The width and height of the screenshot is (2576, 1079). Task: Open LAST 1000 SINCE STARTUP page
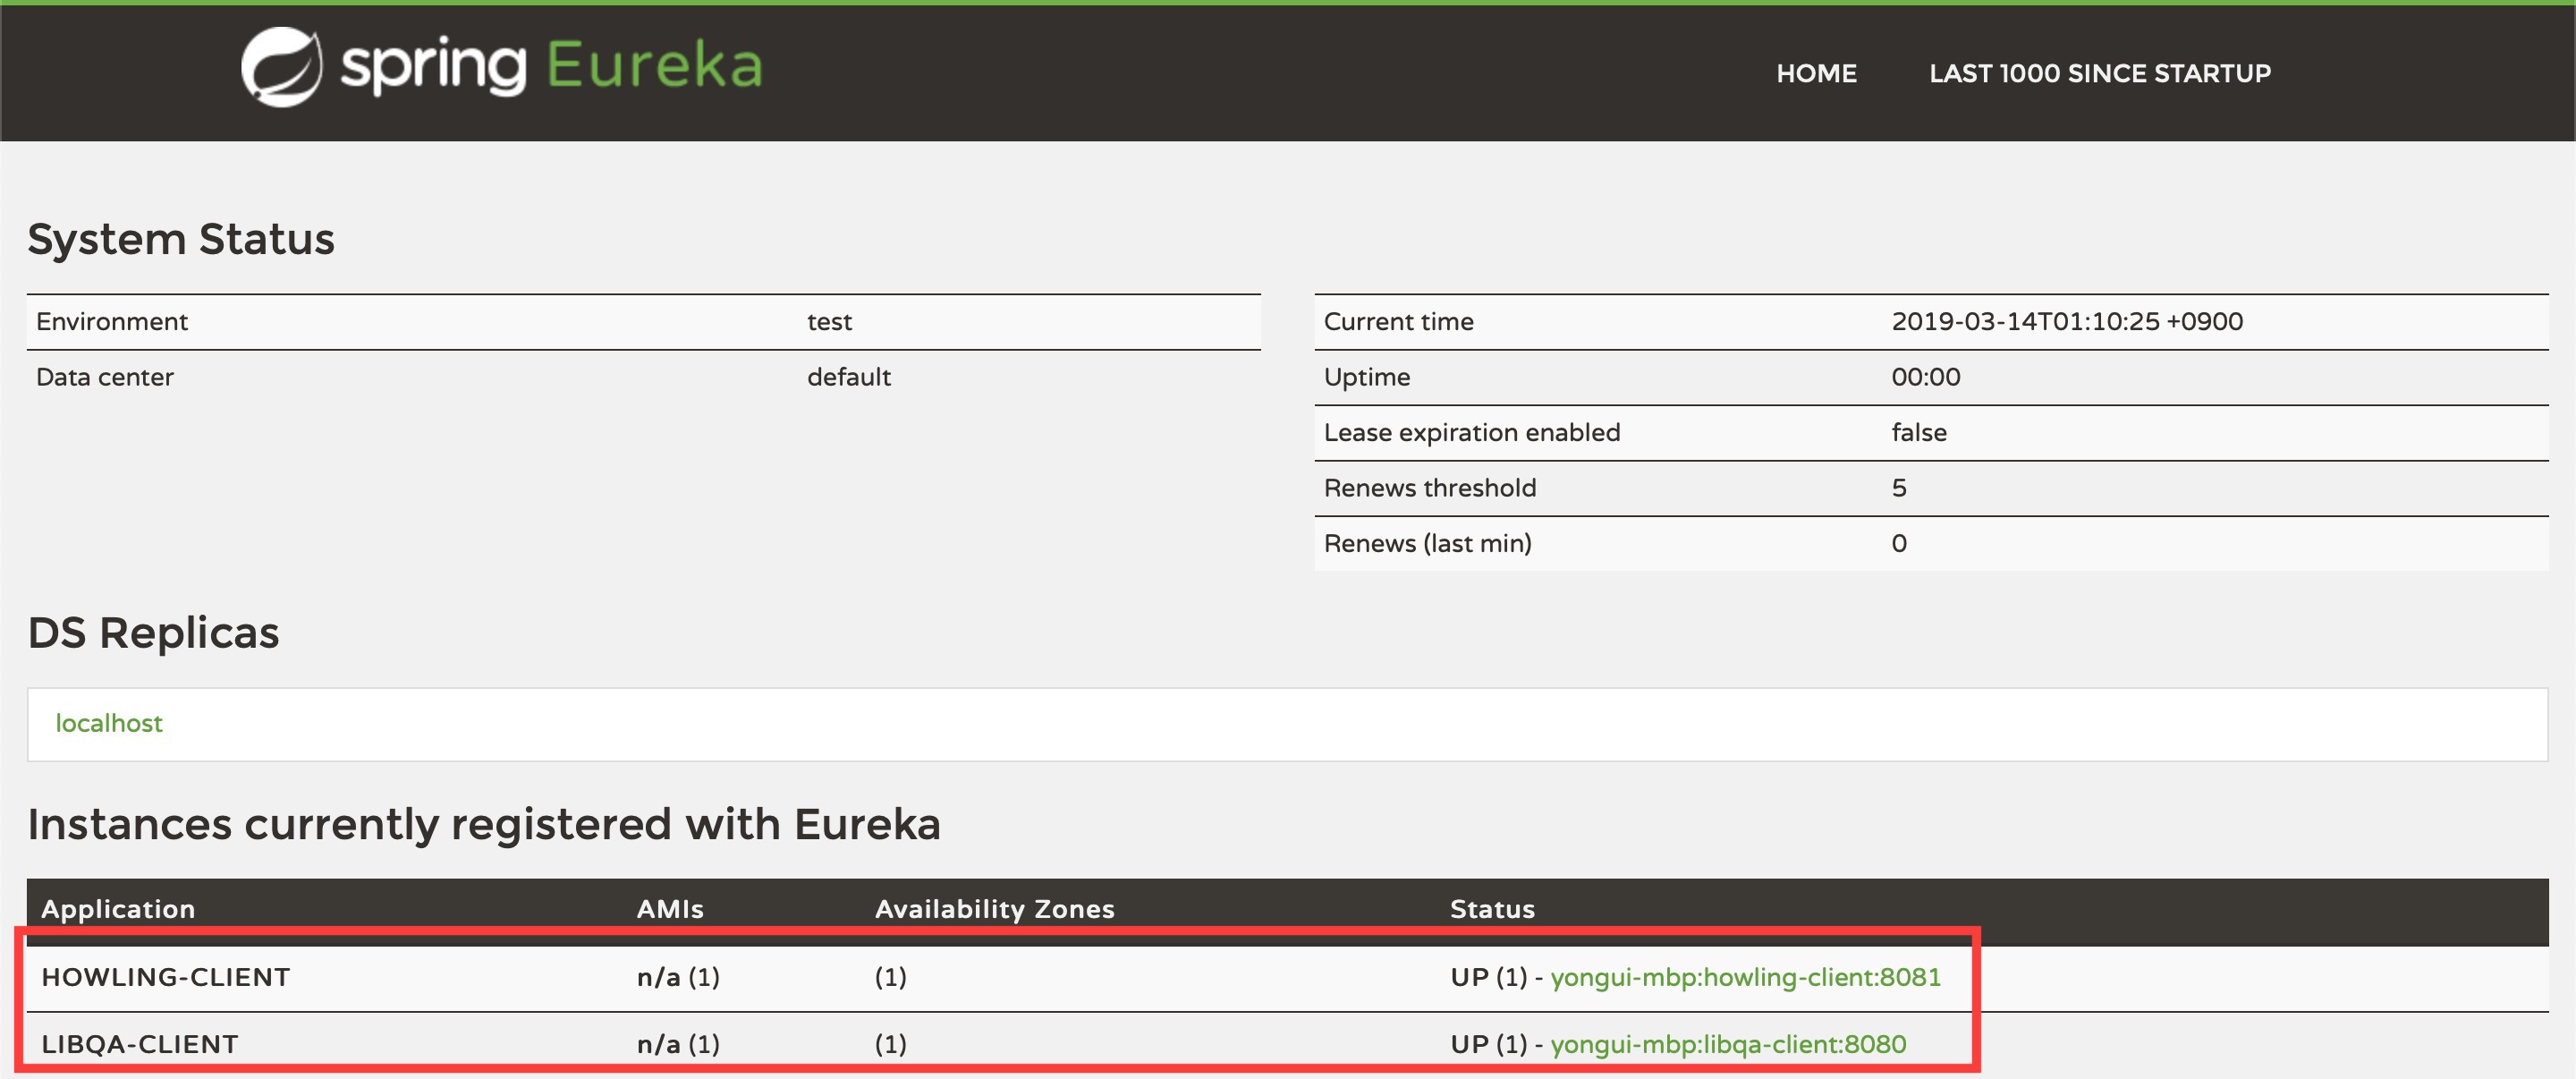tap(2100, 73)
